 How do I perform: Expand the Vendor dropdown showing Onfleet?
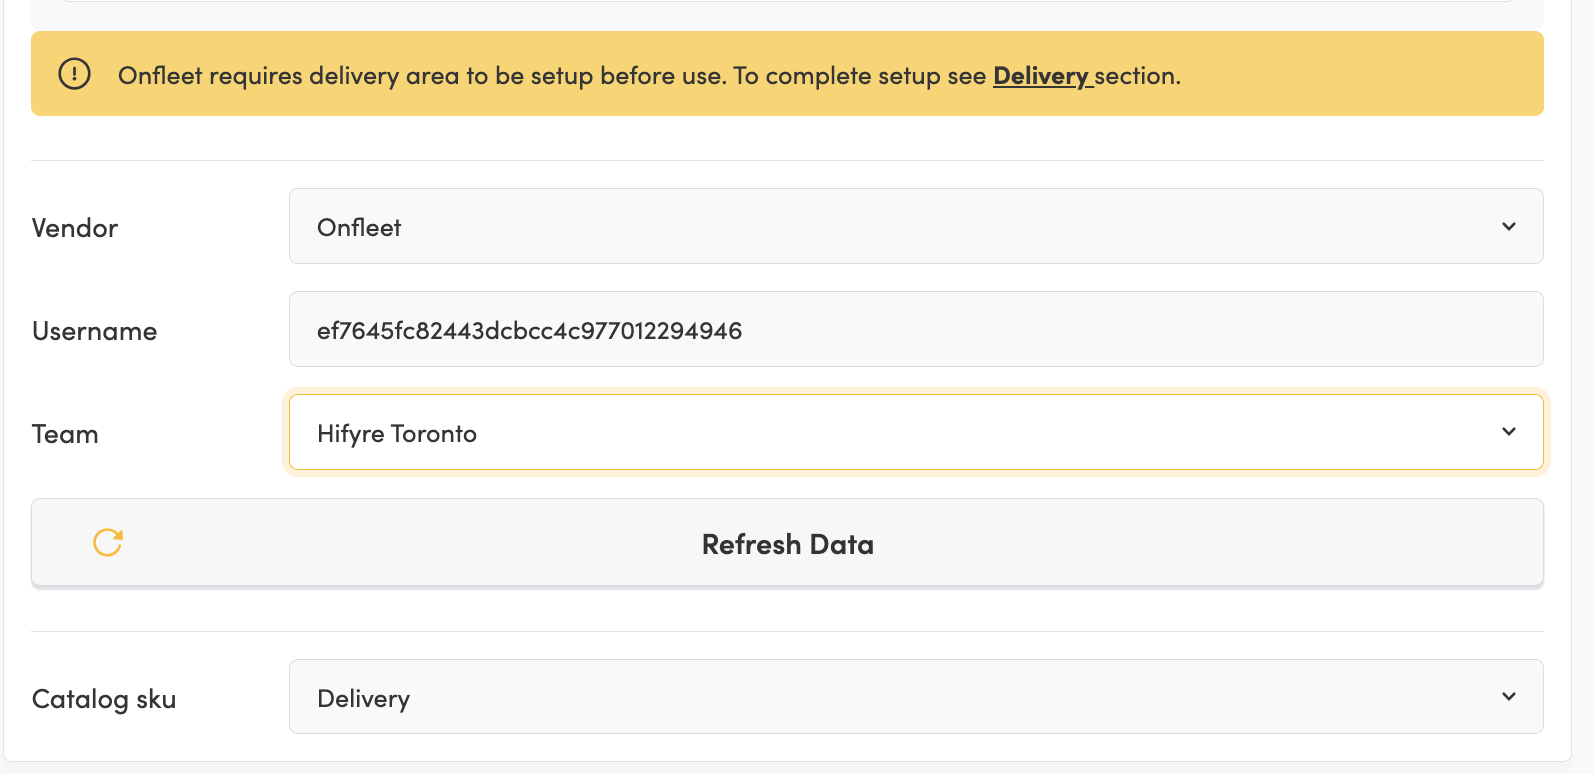coord(915,227)
